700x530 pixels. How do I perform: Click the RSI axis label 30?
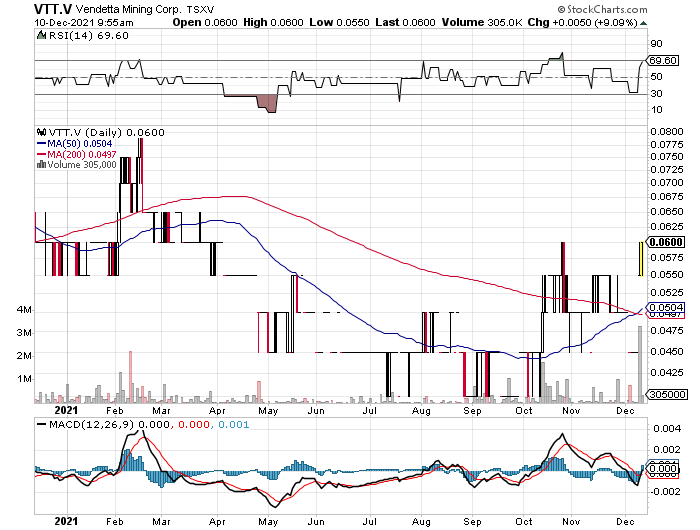click(x=656, y=94)
